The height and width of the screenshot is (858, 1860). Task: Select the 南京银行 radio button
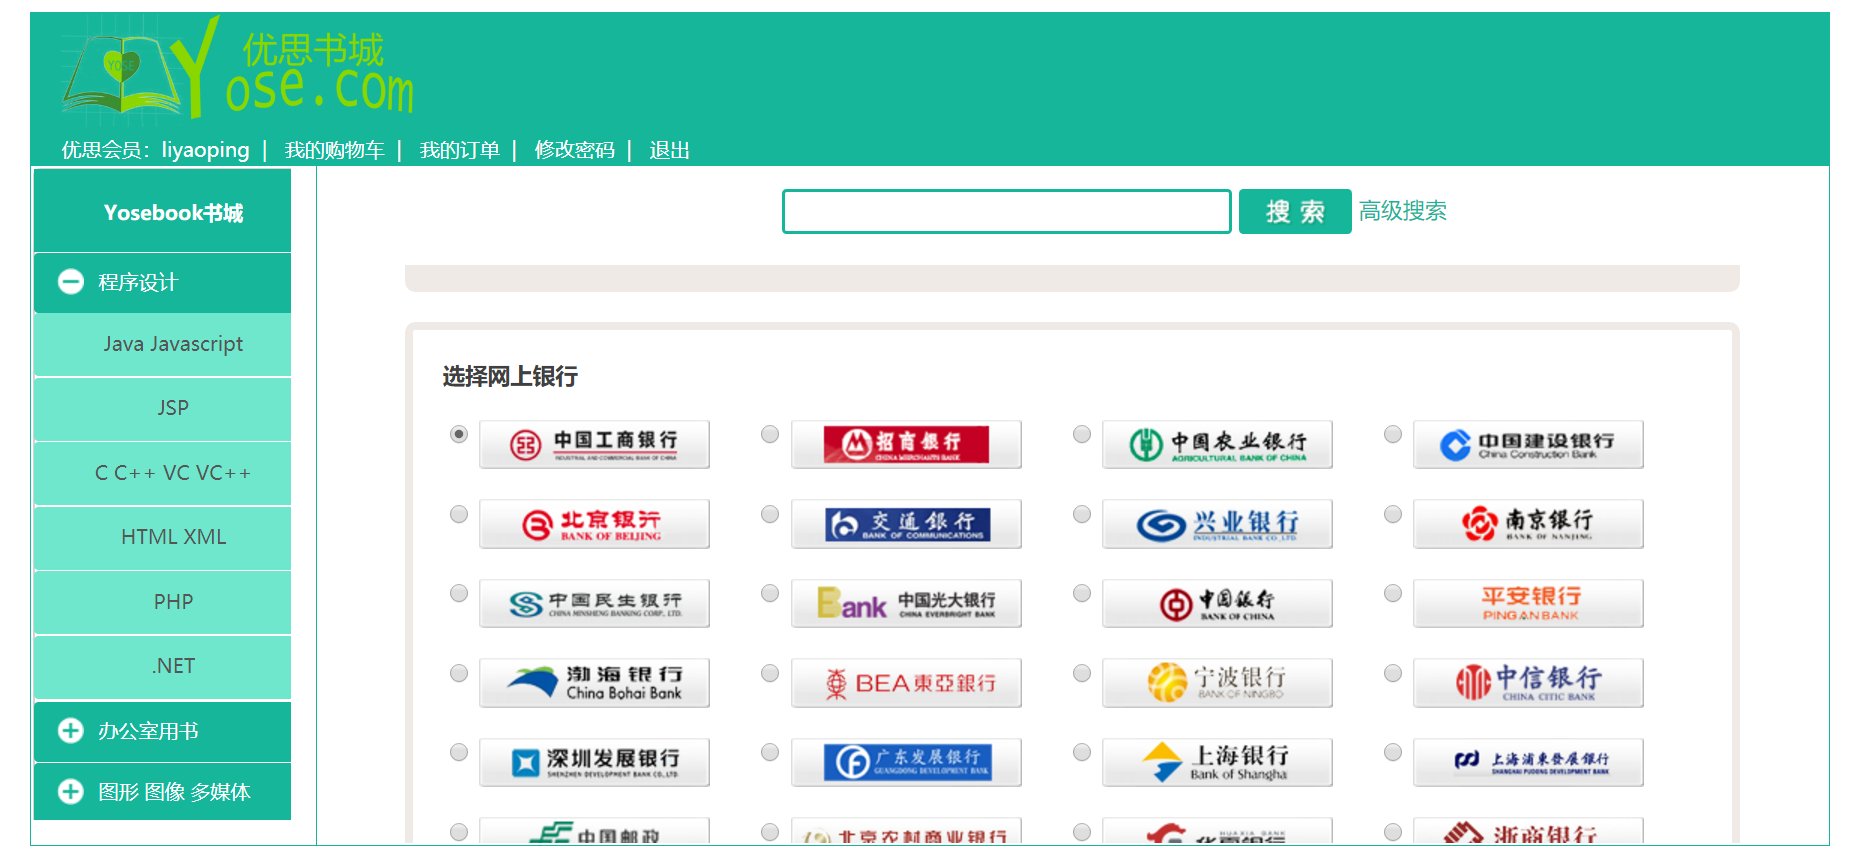click(x=1393, y=514)
